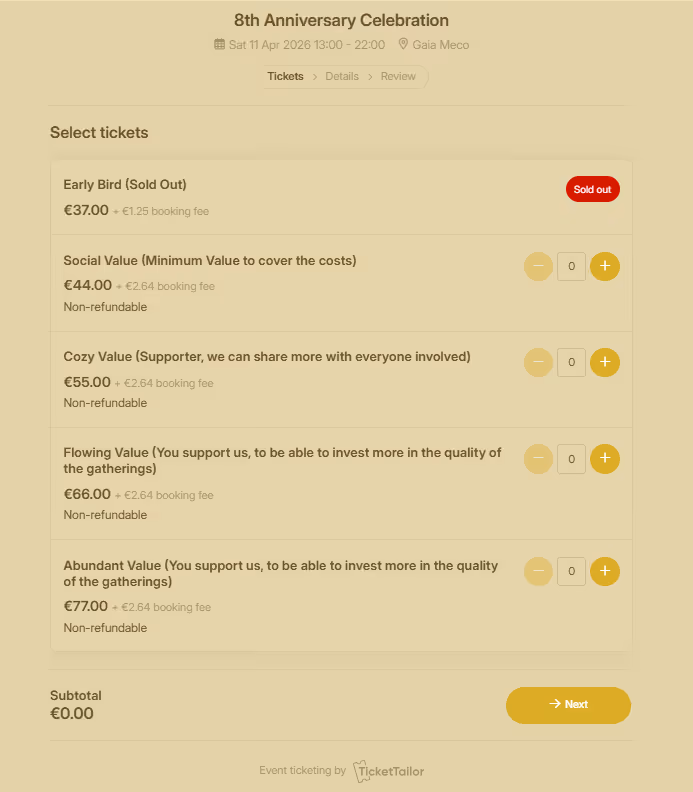Open the TicketTailor logo link
Image resolution: width=693 pixels, height=792 pixels.
pos(388,771)
